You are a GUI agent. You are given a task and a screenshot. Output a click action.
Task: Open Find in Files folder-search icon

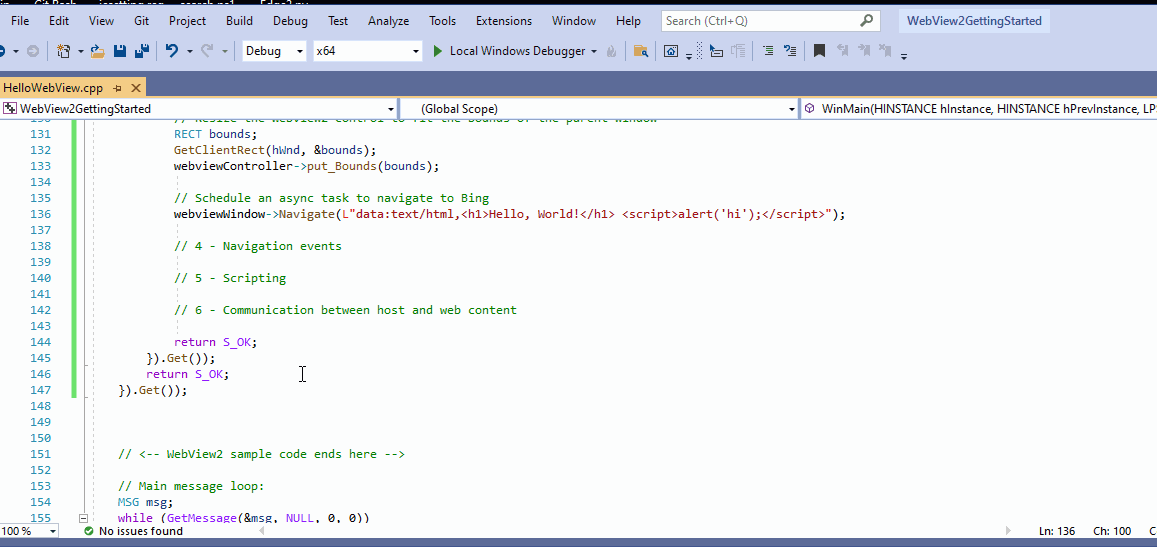click(x=640, y=51)
